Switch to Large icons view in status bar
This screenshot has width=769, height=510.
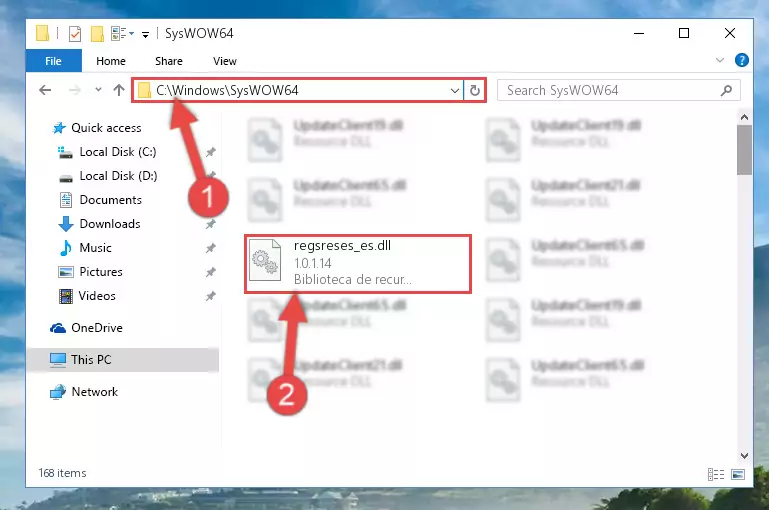pos(738,474)
